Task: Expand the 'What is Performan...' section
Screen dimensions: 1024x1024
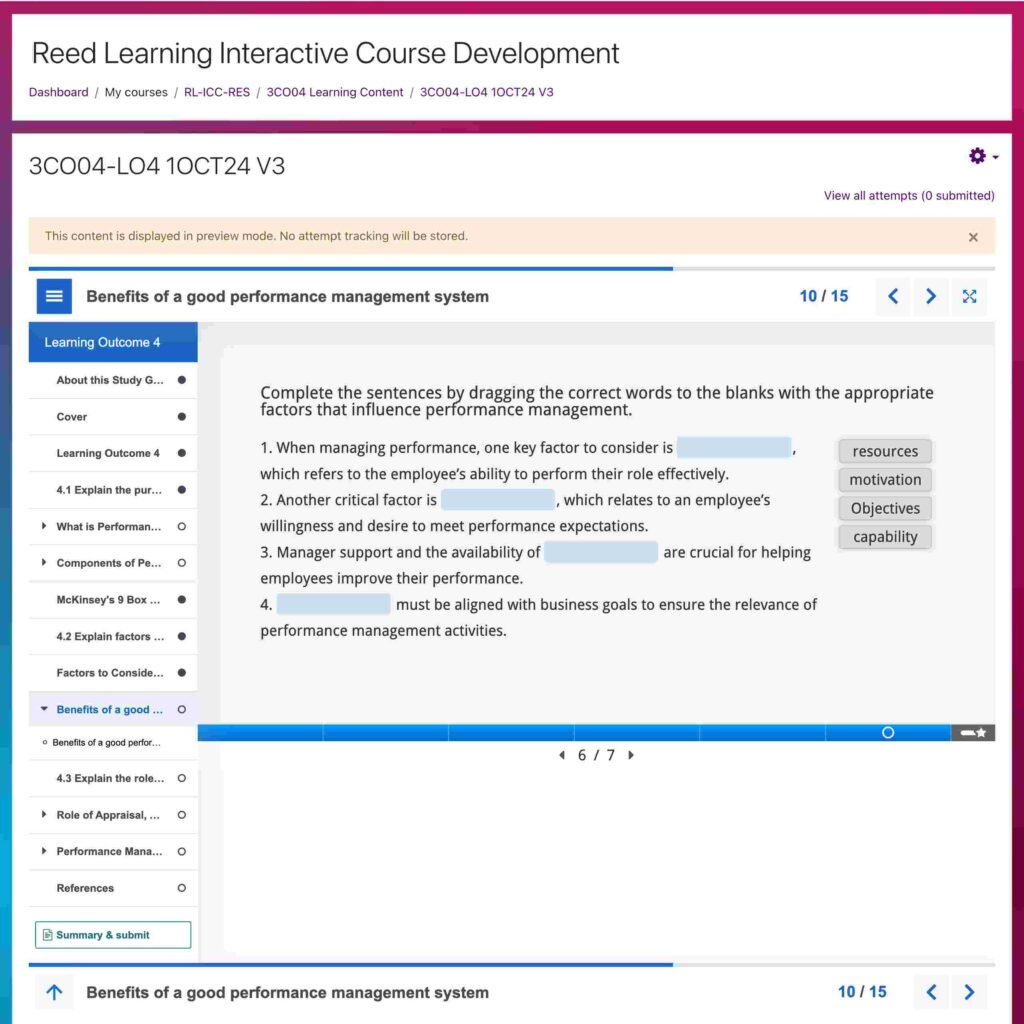Action: pos(44,526)
